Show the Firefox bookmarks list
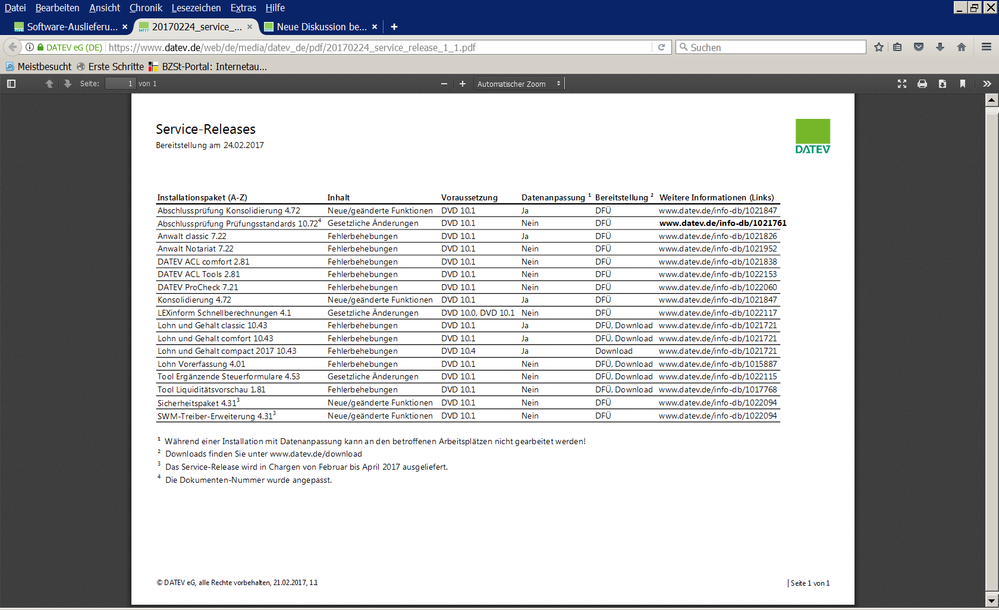Screen dimensions: 999x610 (898, 47)
